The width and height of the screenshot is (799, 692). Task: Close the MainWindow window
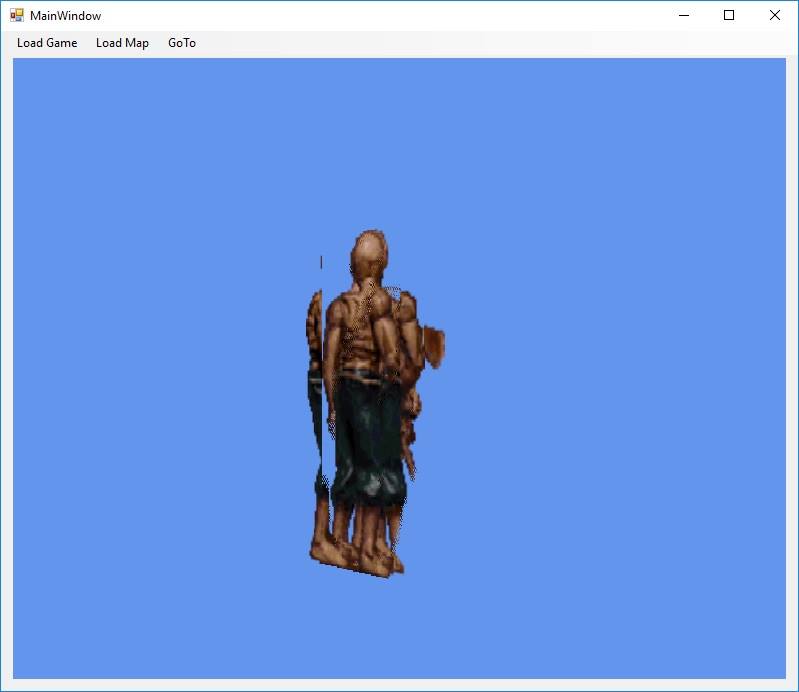(x=775, y=15)
